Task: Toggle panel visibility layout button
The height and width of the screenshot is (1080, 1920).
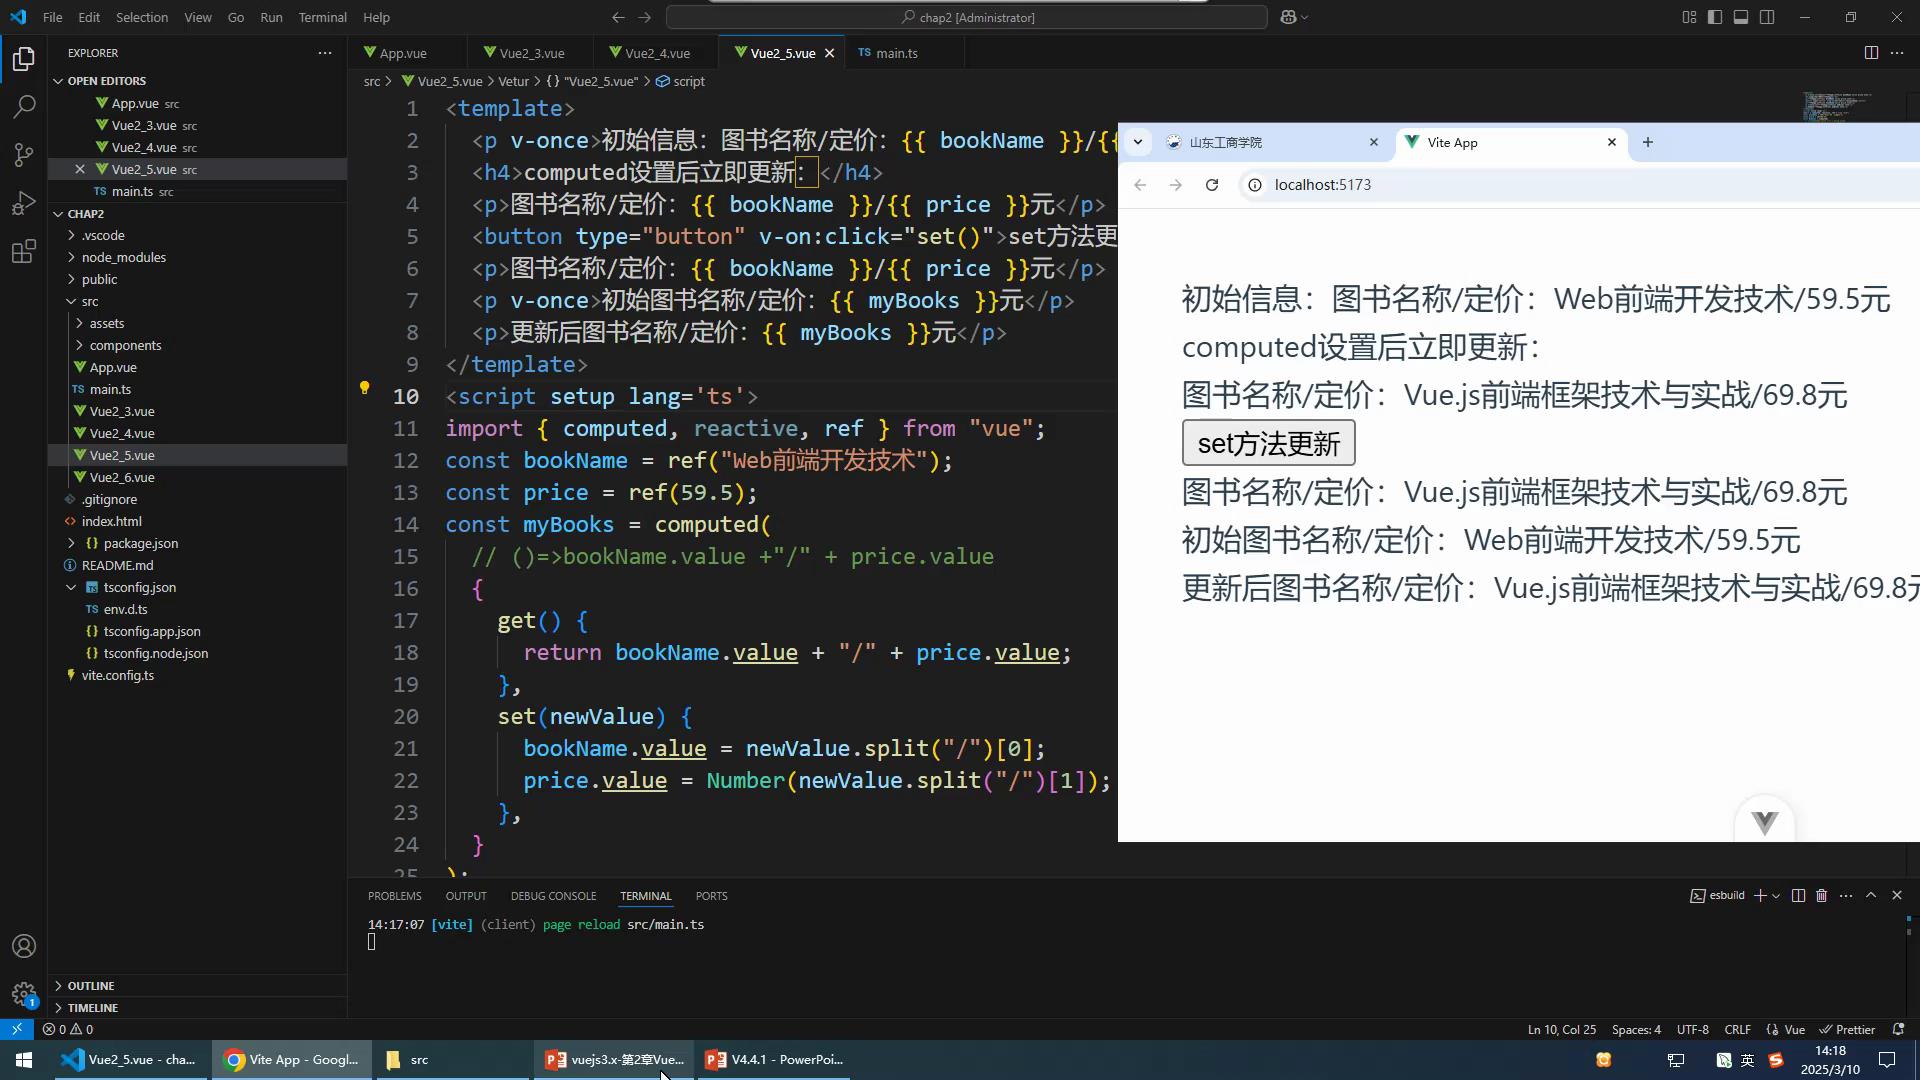Action: [1741, 17]
